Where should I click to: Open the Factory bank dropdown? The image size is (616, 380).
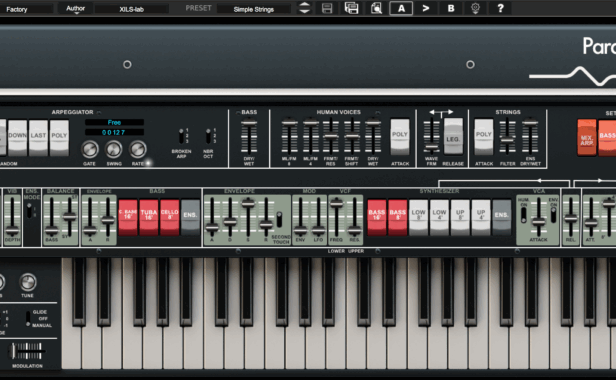26,9
